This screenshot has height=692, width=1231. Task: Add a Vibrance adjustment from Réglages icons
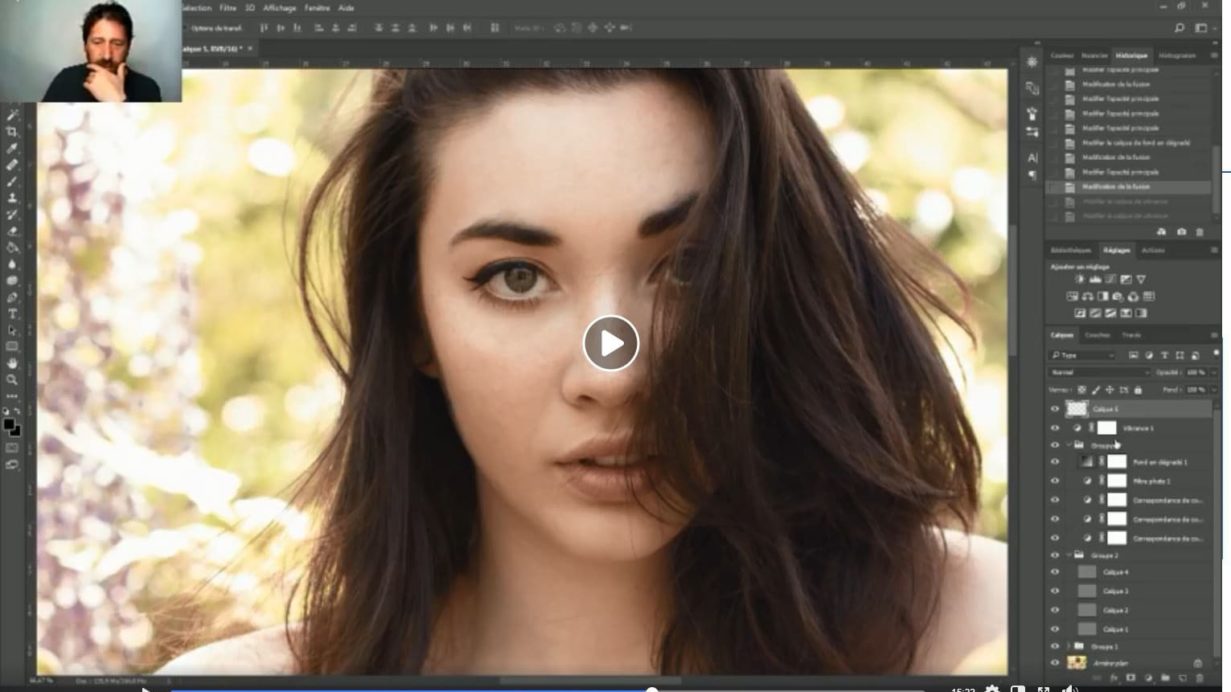1141,279
